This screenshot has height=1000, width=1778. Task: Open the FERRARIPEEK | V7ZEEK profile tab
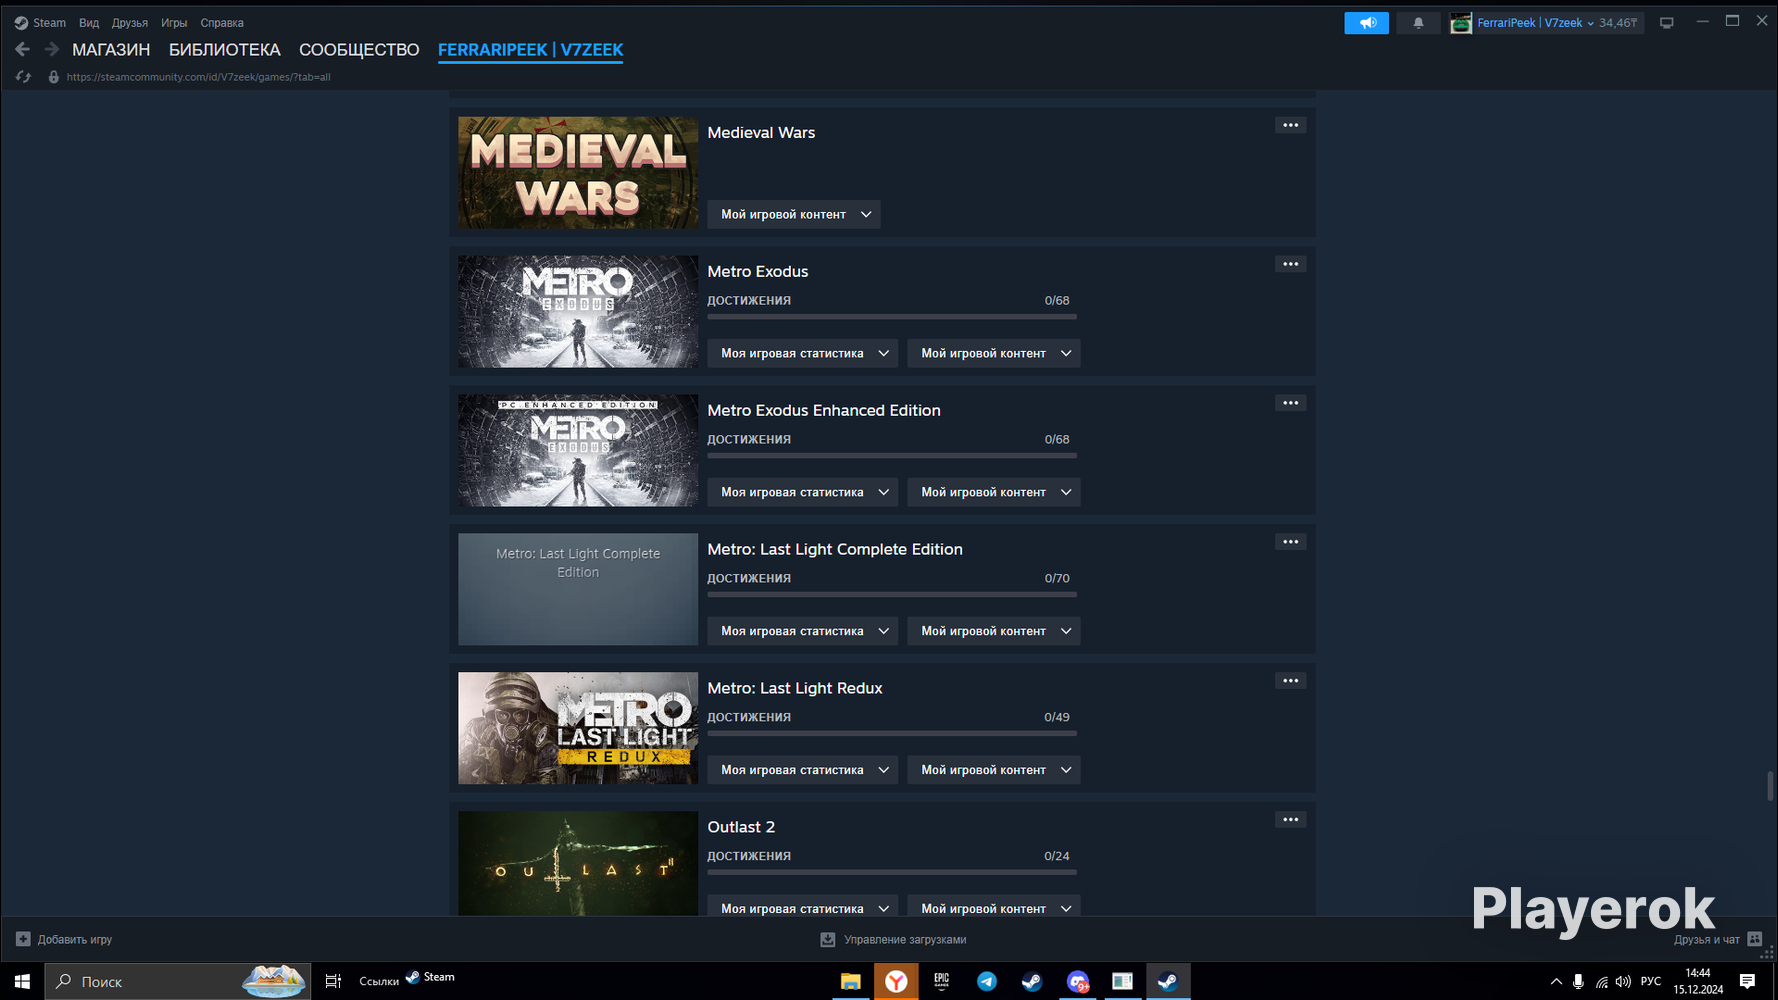[531, 50]
